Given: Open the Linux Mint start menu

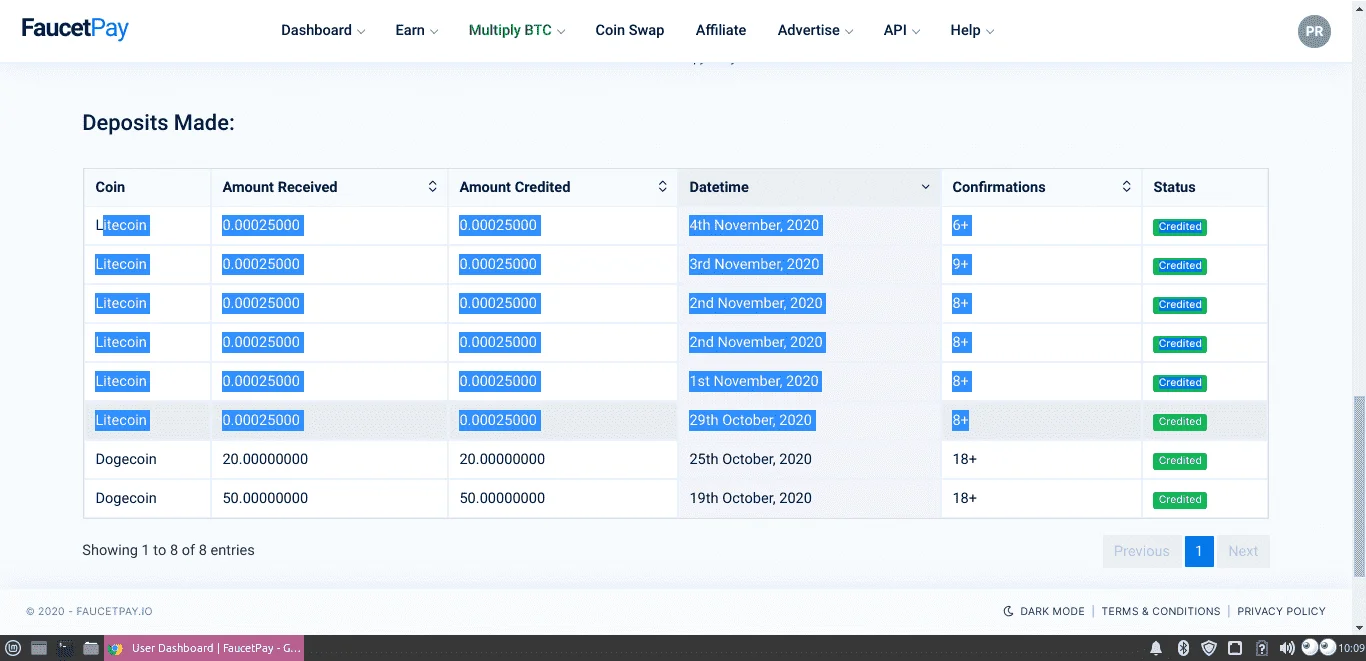Looking at the screenshot, I should coord(13,648).
